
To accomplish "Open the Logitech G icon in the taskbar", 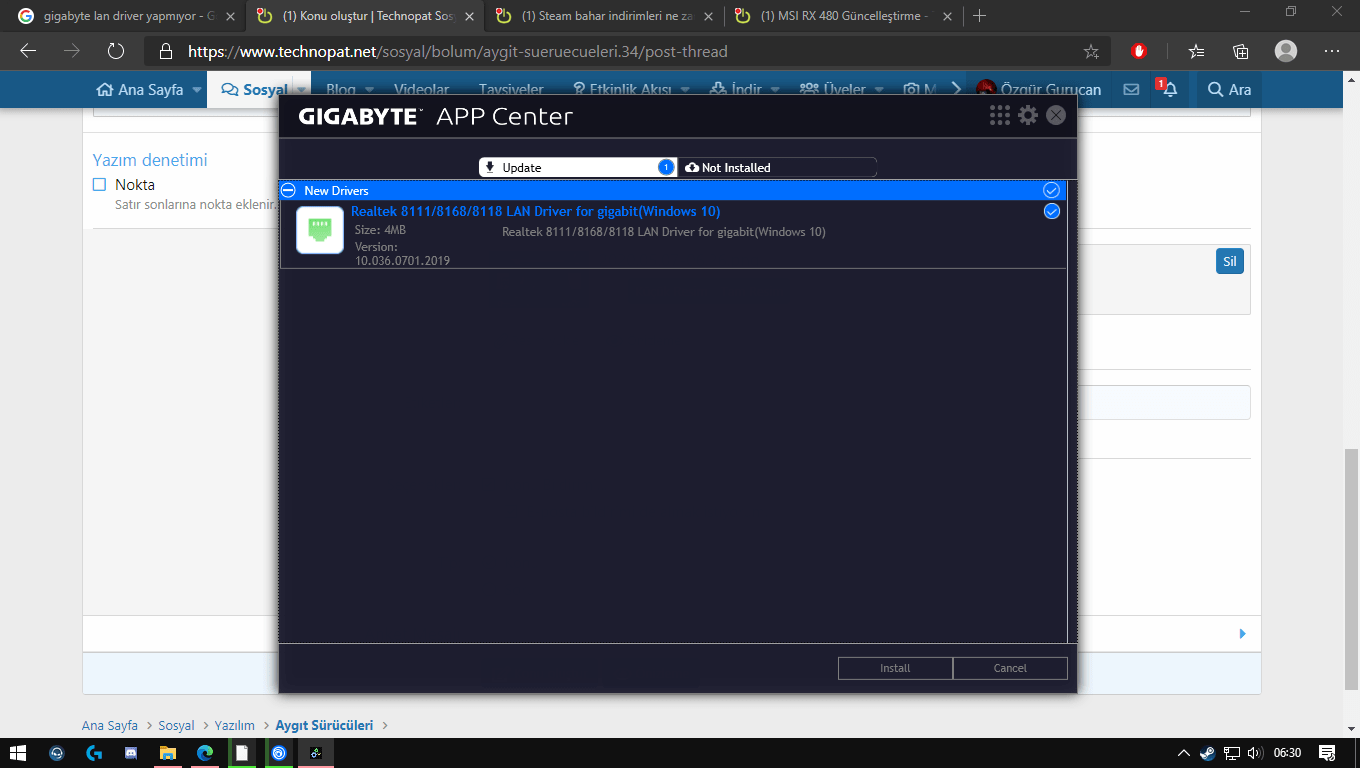I will pos(93,753).
